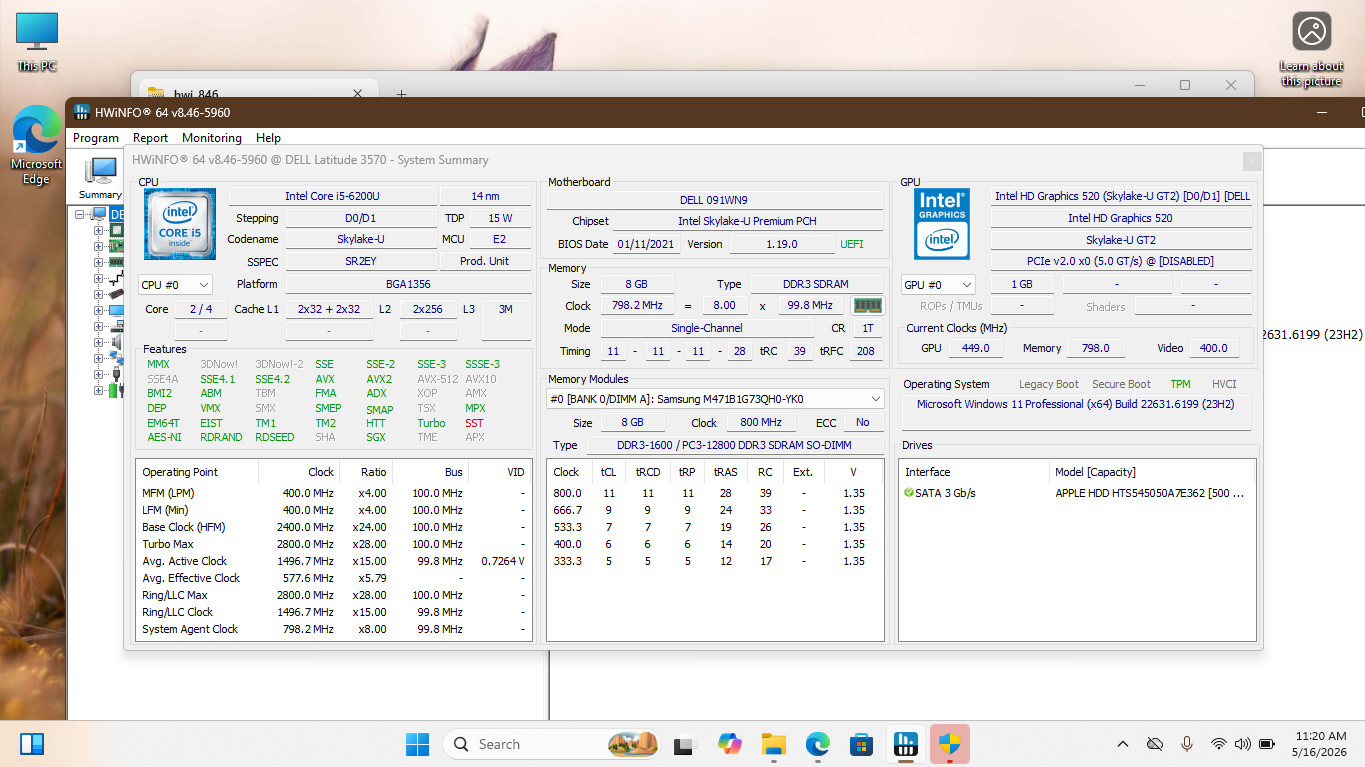
Task: Expand the monitor node in the tree
Action: pos(98,310)
